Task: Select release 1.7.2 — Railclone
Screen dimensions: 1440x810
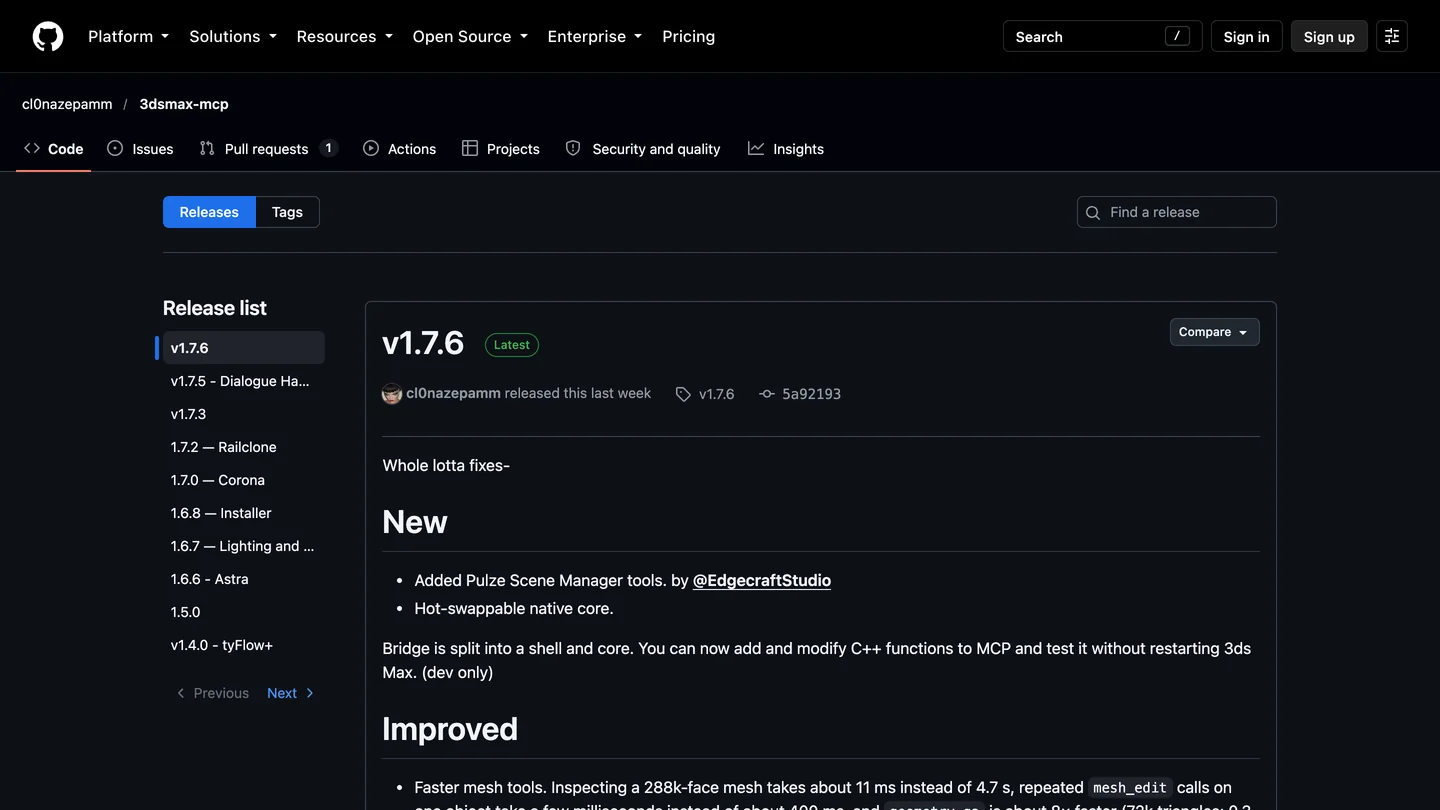Action: 244,447
